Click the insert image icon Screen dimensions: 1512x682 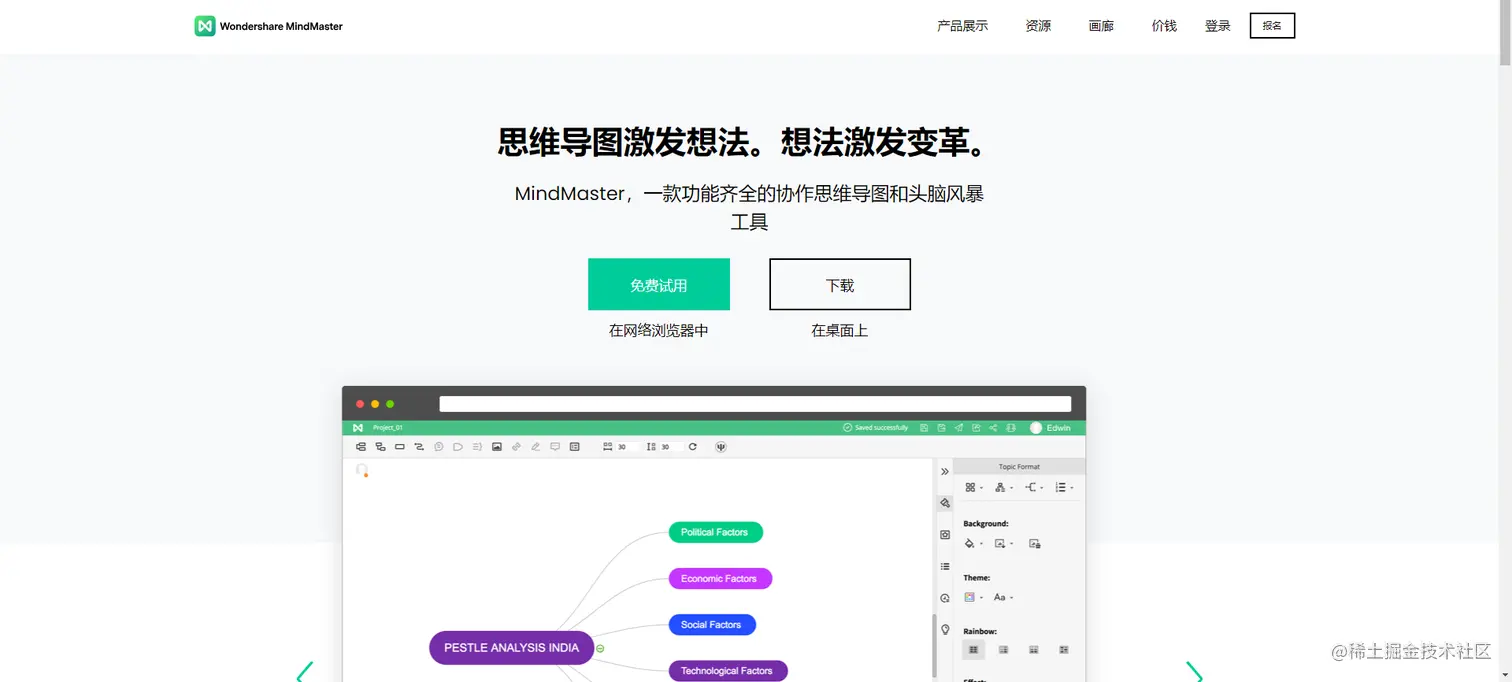coord(497,447)
